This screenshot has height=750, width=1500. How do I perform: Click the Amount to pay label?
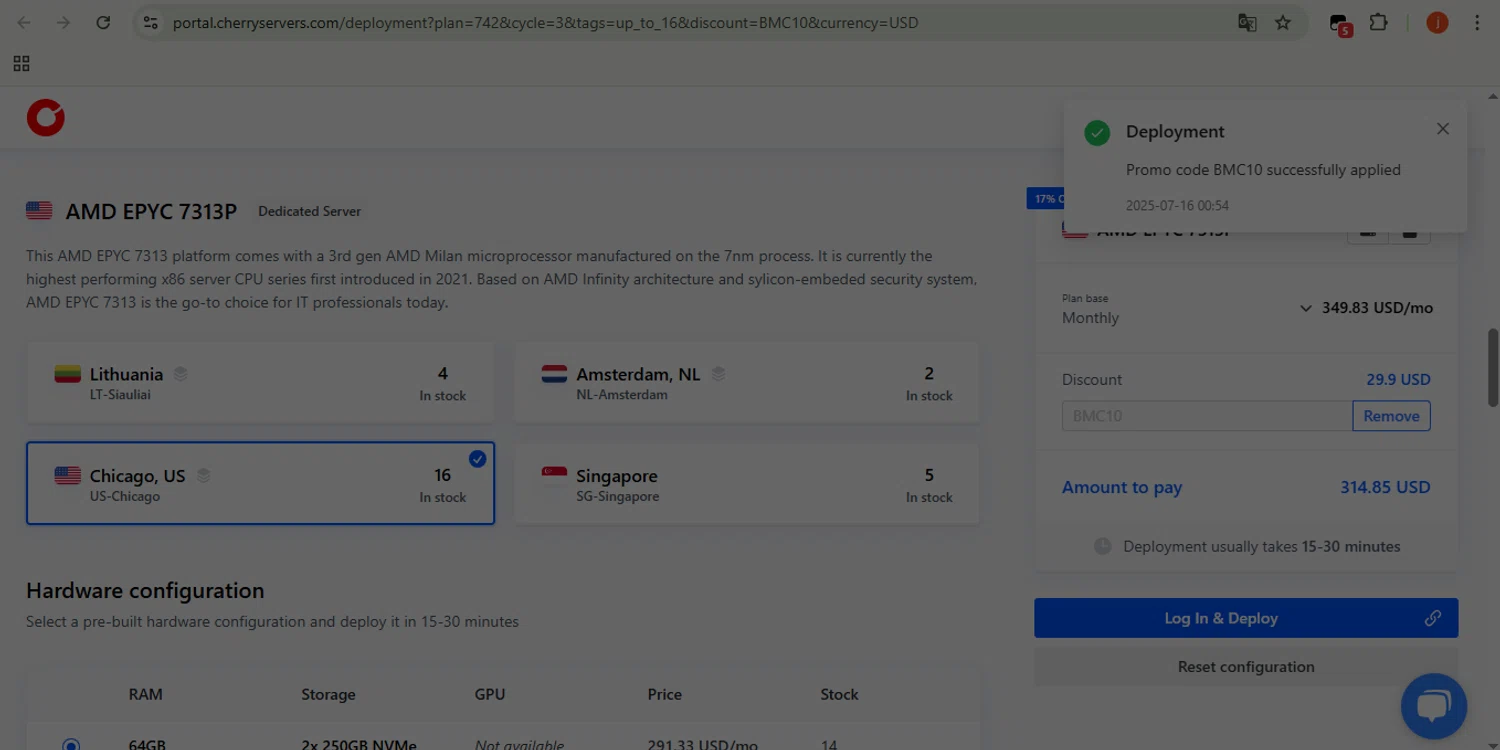click(x=1122, y=487)
